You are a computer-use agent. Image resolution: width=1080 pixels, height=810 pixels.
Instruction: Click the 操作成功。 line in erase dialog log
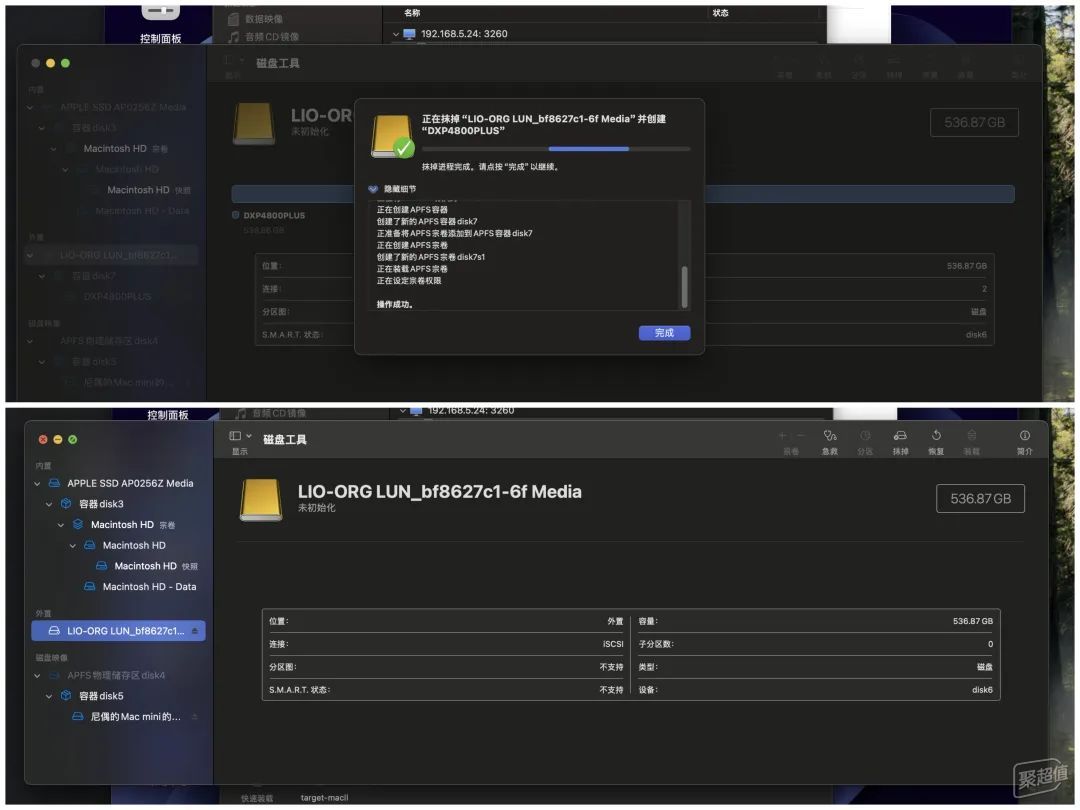(x=395, y=304)
